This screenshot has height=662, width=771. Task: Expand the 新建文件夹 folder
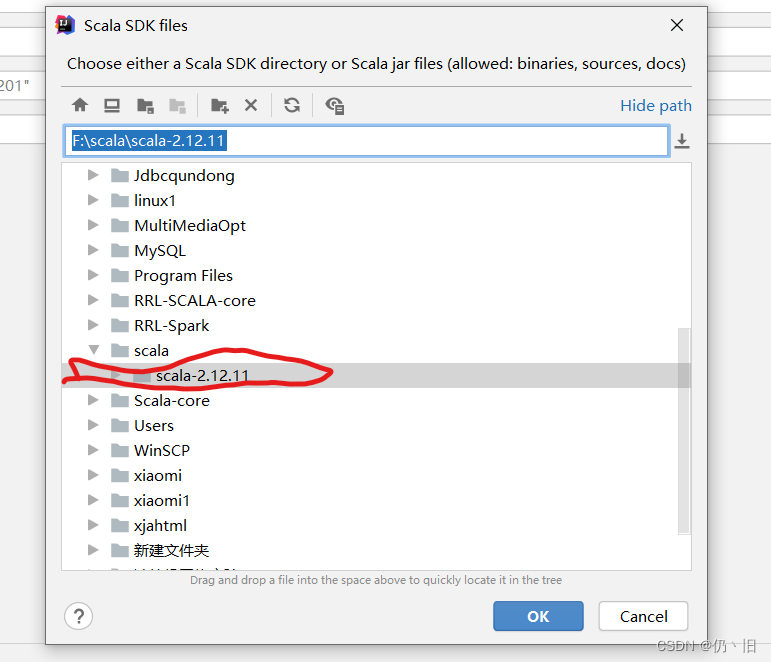(x=93, y=550)
